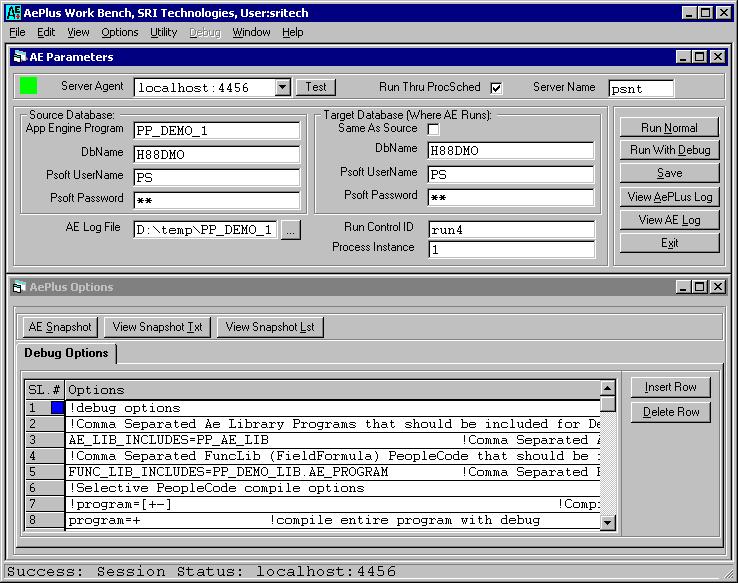The width and height of the screenshot is (738, 583).
Task: Click the browse button beside AE Log File
Action: [x=290, y=230]
